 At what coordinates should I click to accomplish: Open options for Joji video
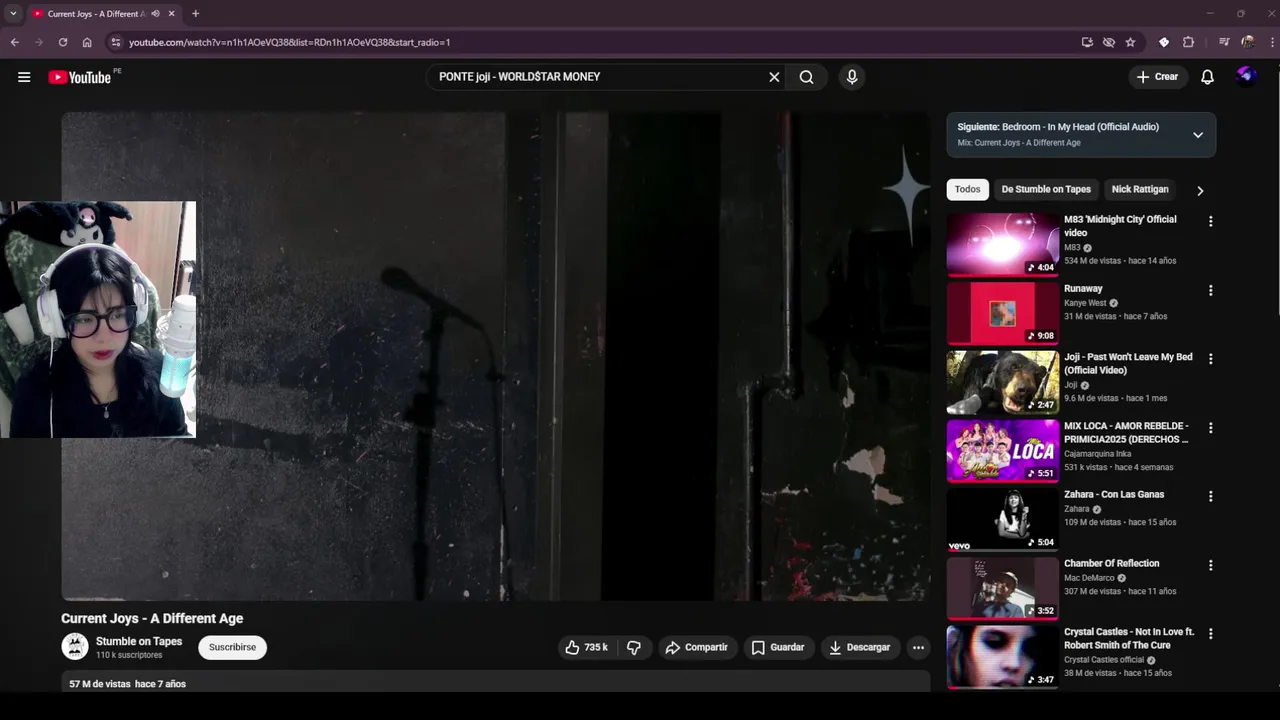[x=1210, y=359]
